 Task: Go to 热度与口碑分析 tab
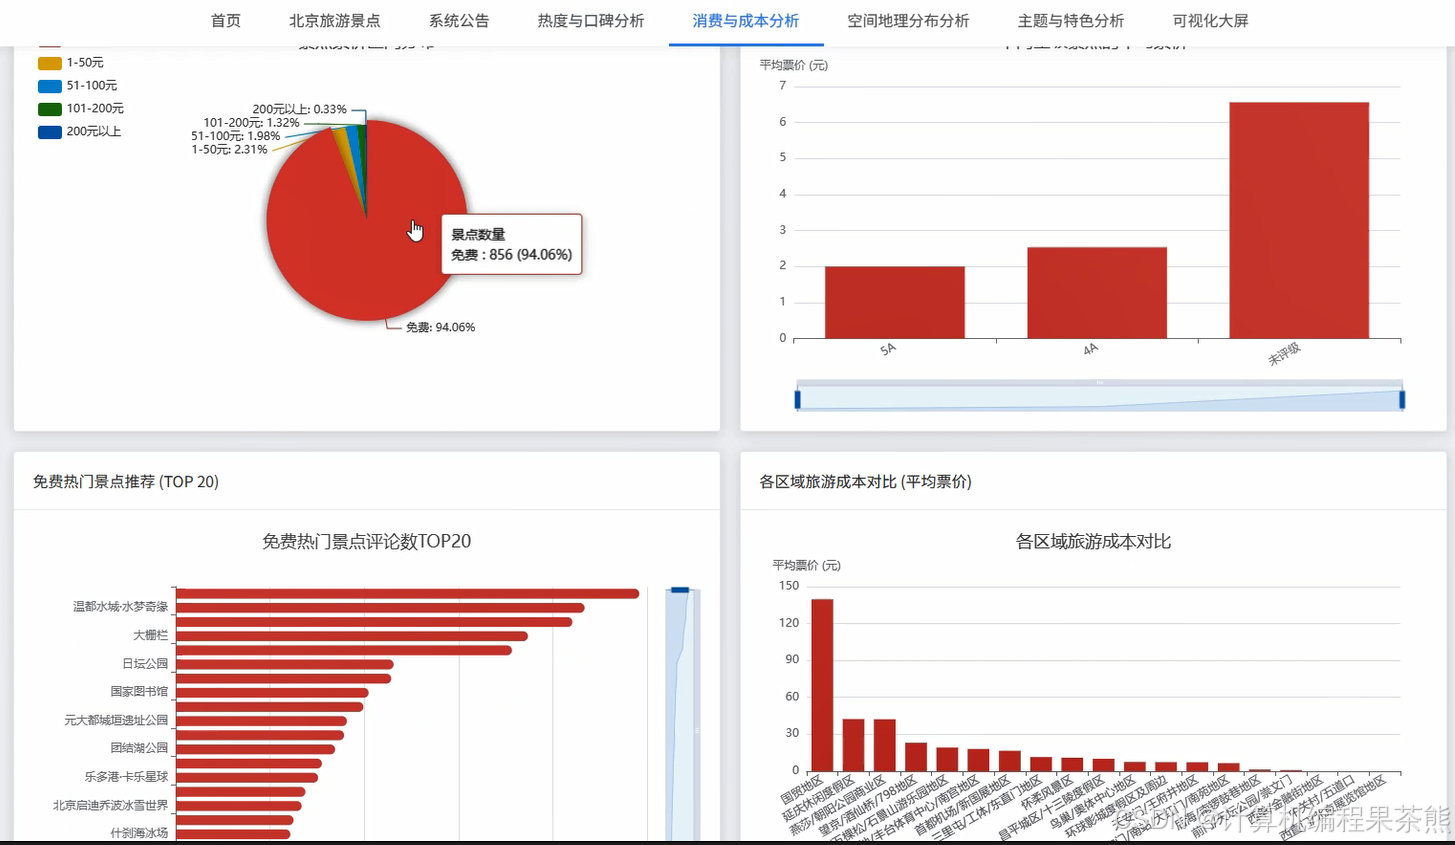point(590,21)
